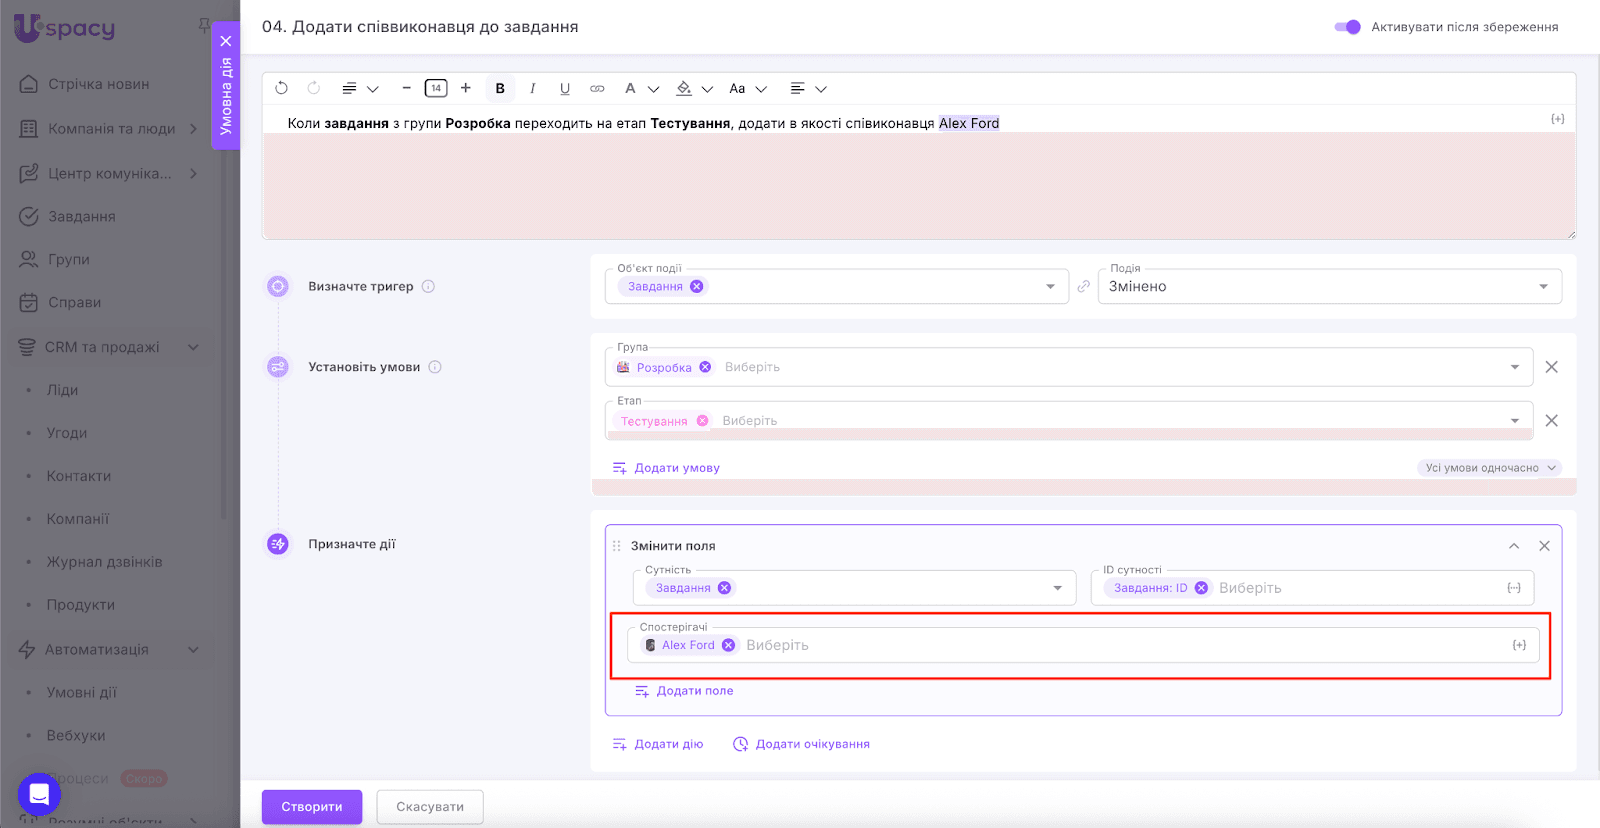The height and width of the screenshot is (828, 1600).
Task: Apply italic formatting in editor
Action: coord(533,88)
